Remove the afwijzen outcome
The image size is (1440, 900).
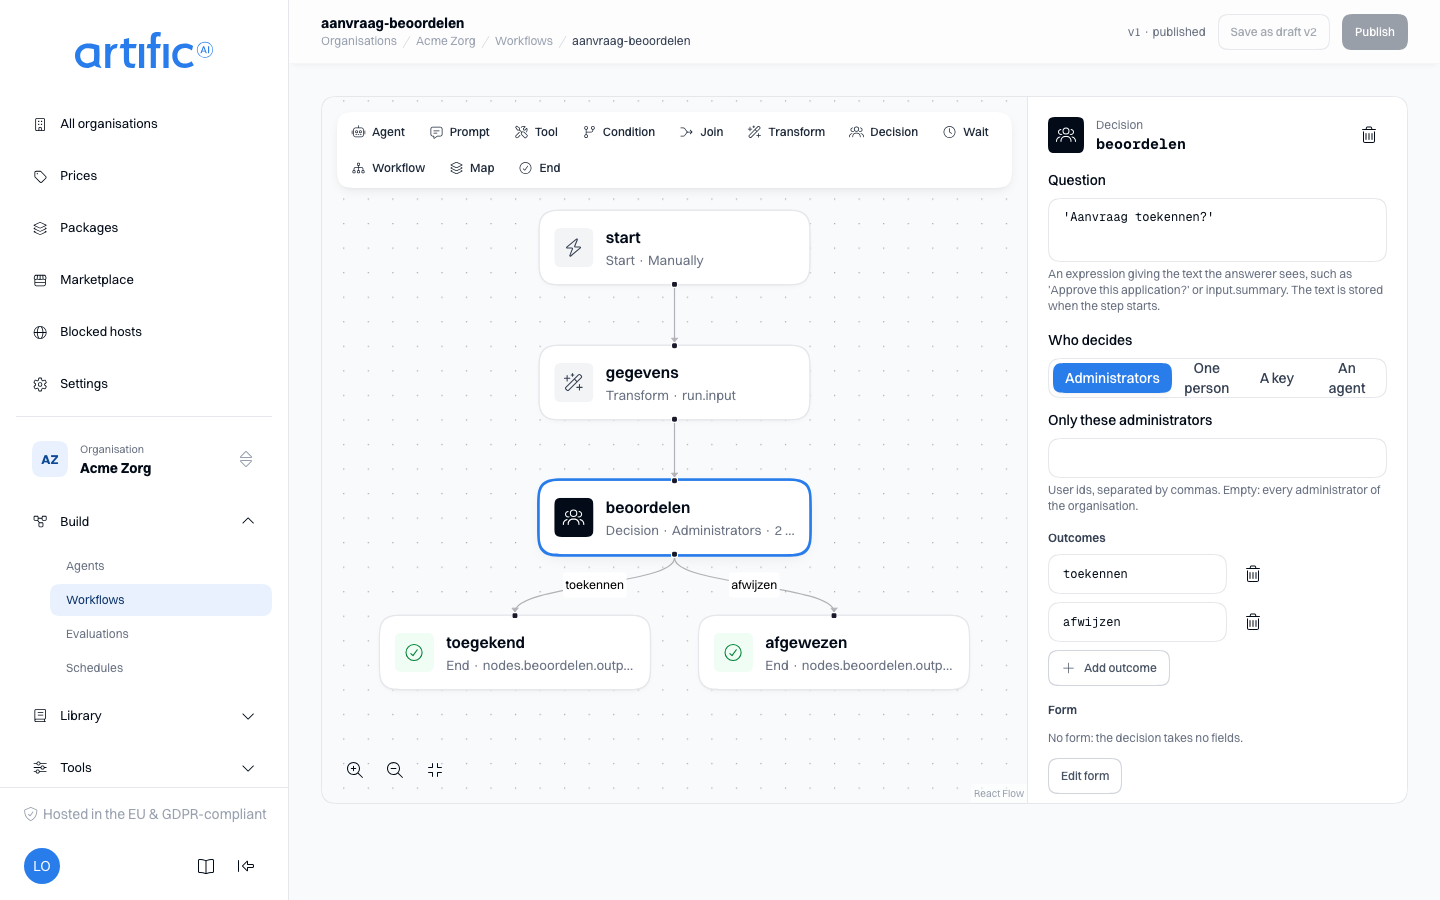pyautogui.click(x=1253, y=622)
